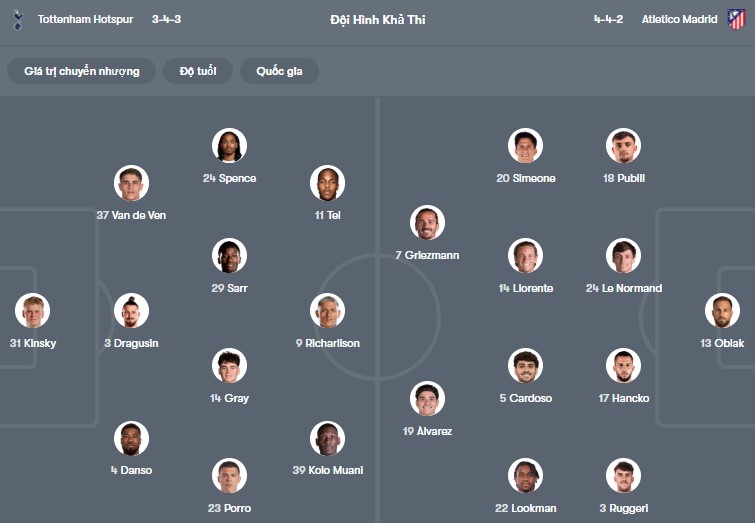755x523 pixels.
Task: Open Oblak's goalkeeper photo
Action: 722,311
